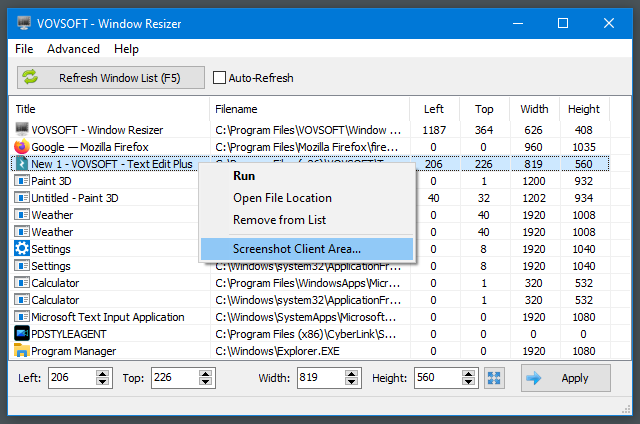Open the Help menu
The height and width of the screenshot is (424, 640).
126,49
